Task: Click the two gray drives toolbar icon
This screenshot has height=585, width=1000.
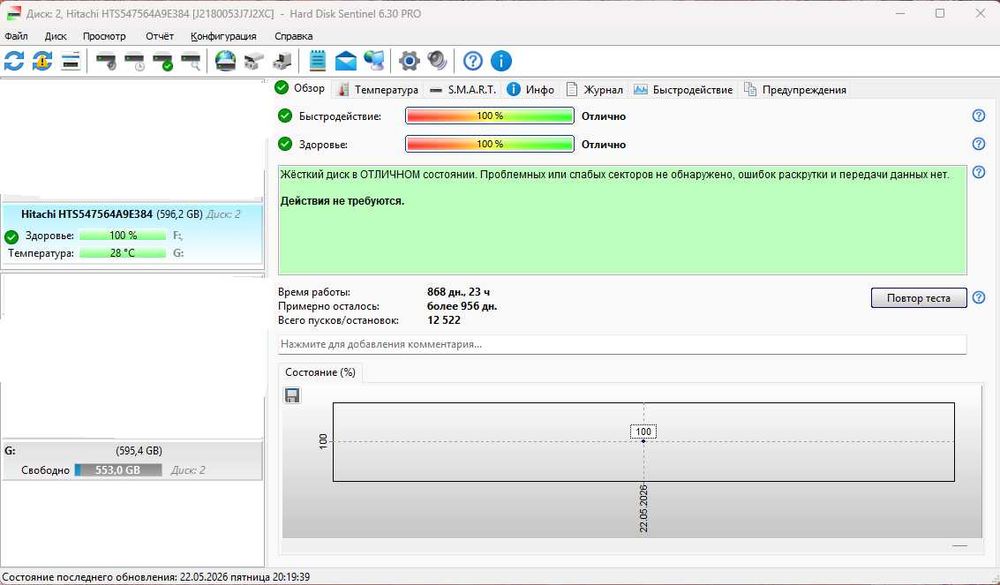Action: tap(253, 62)
